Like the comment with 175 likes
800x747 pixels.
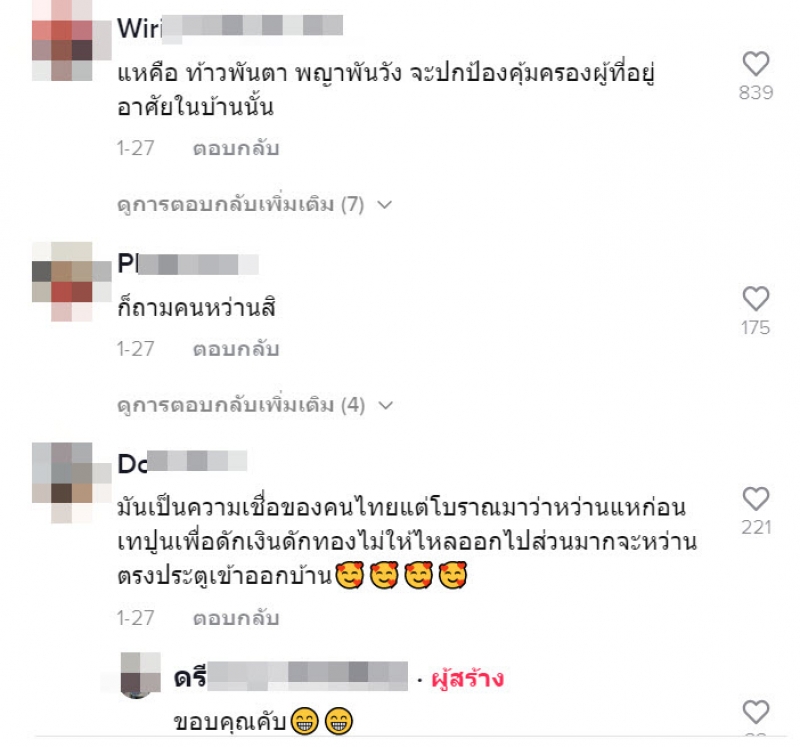(756, 299)
